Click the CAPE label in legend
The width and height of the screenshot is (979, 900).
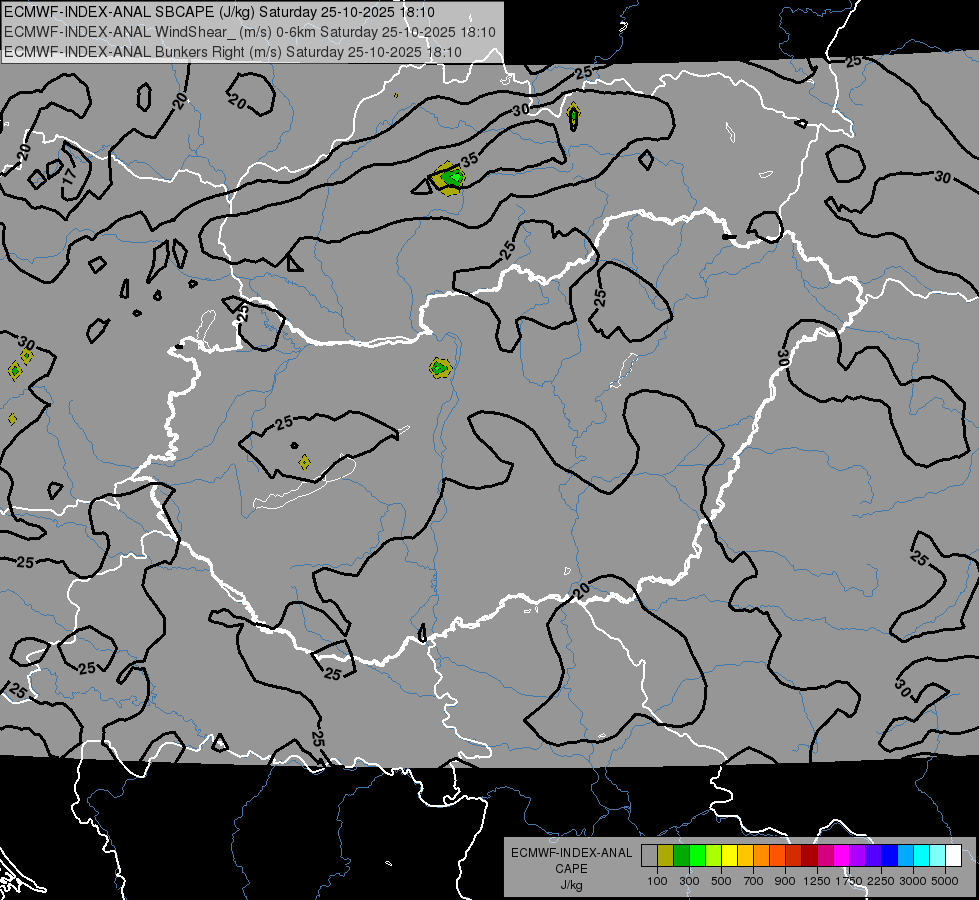(571, 868)
